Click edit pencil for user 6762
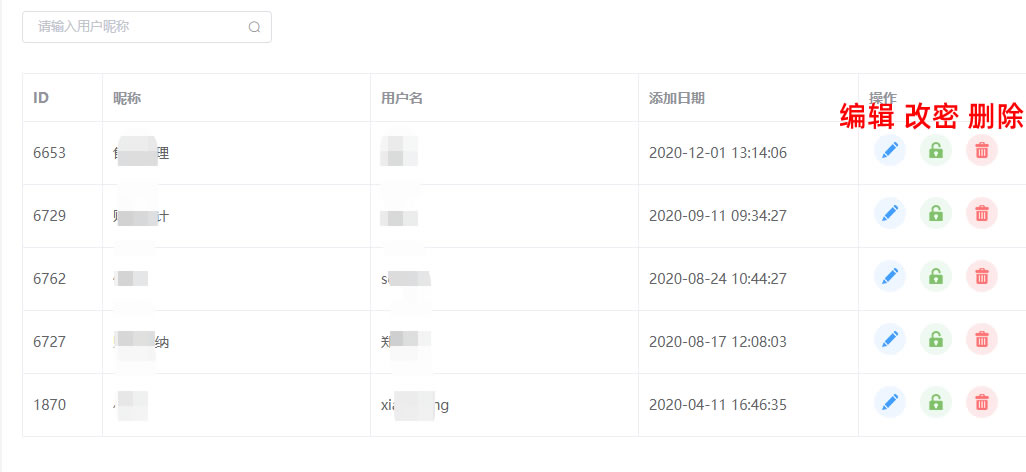Screen dimensions: 1026x472 pyautogui.click(x=890, y=277)
